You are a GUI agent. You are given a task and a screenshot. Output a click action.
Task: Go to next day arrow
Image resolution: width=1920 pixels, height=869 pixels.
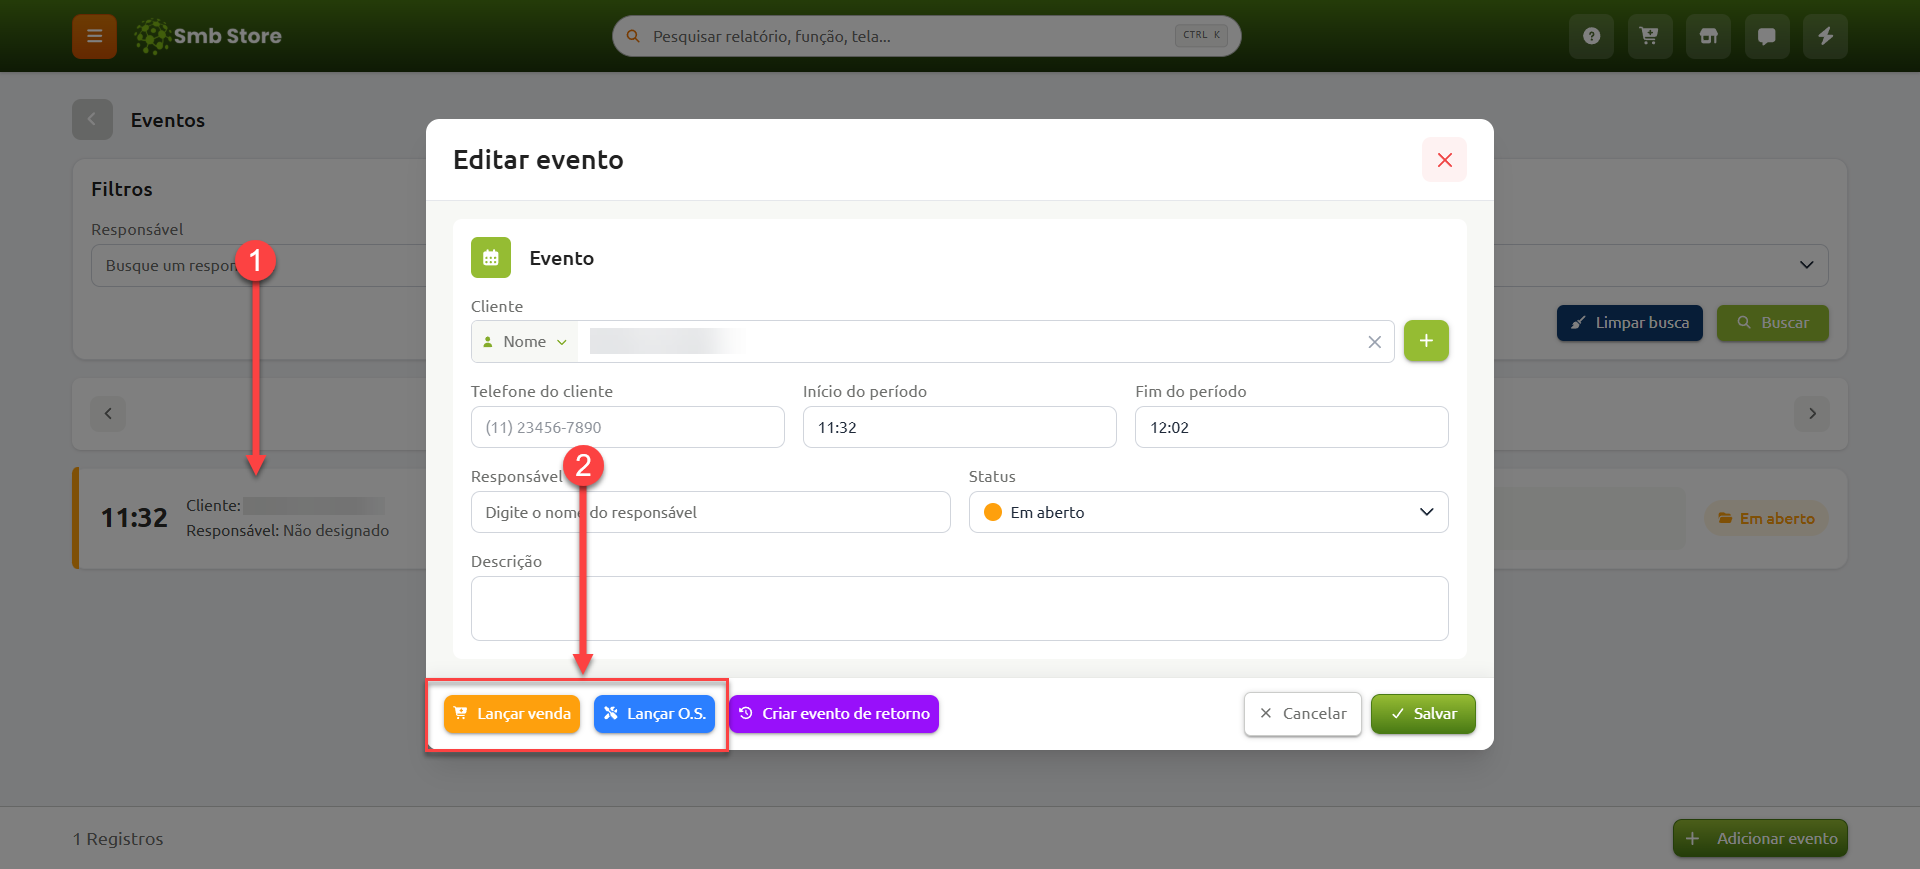(x=1812, y=413)
